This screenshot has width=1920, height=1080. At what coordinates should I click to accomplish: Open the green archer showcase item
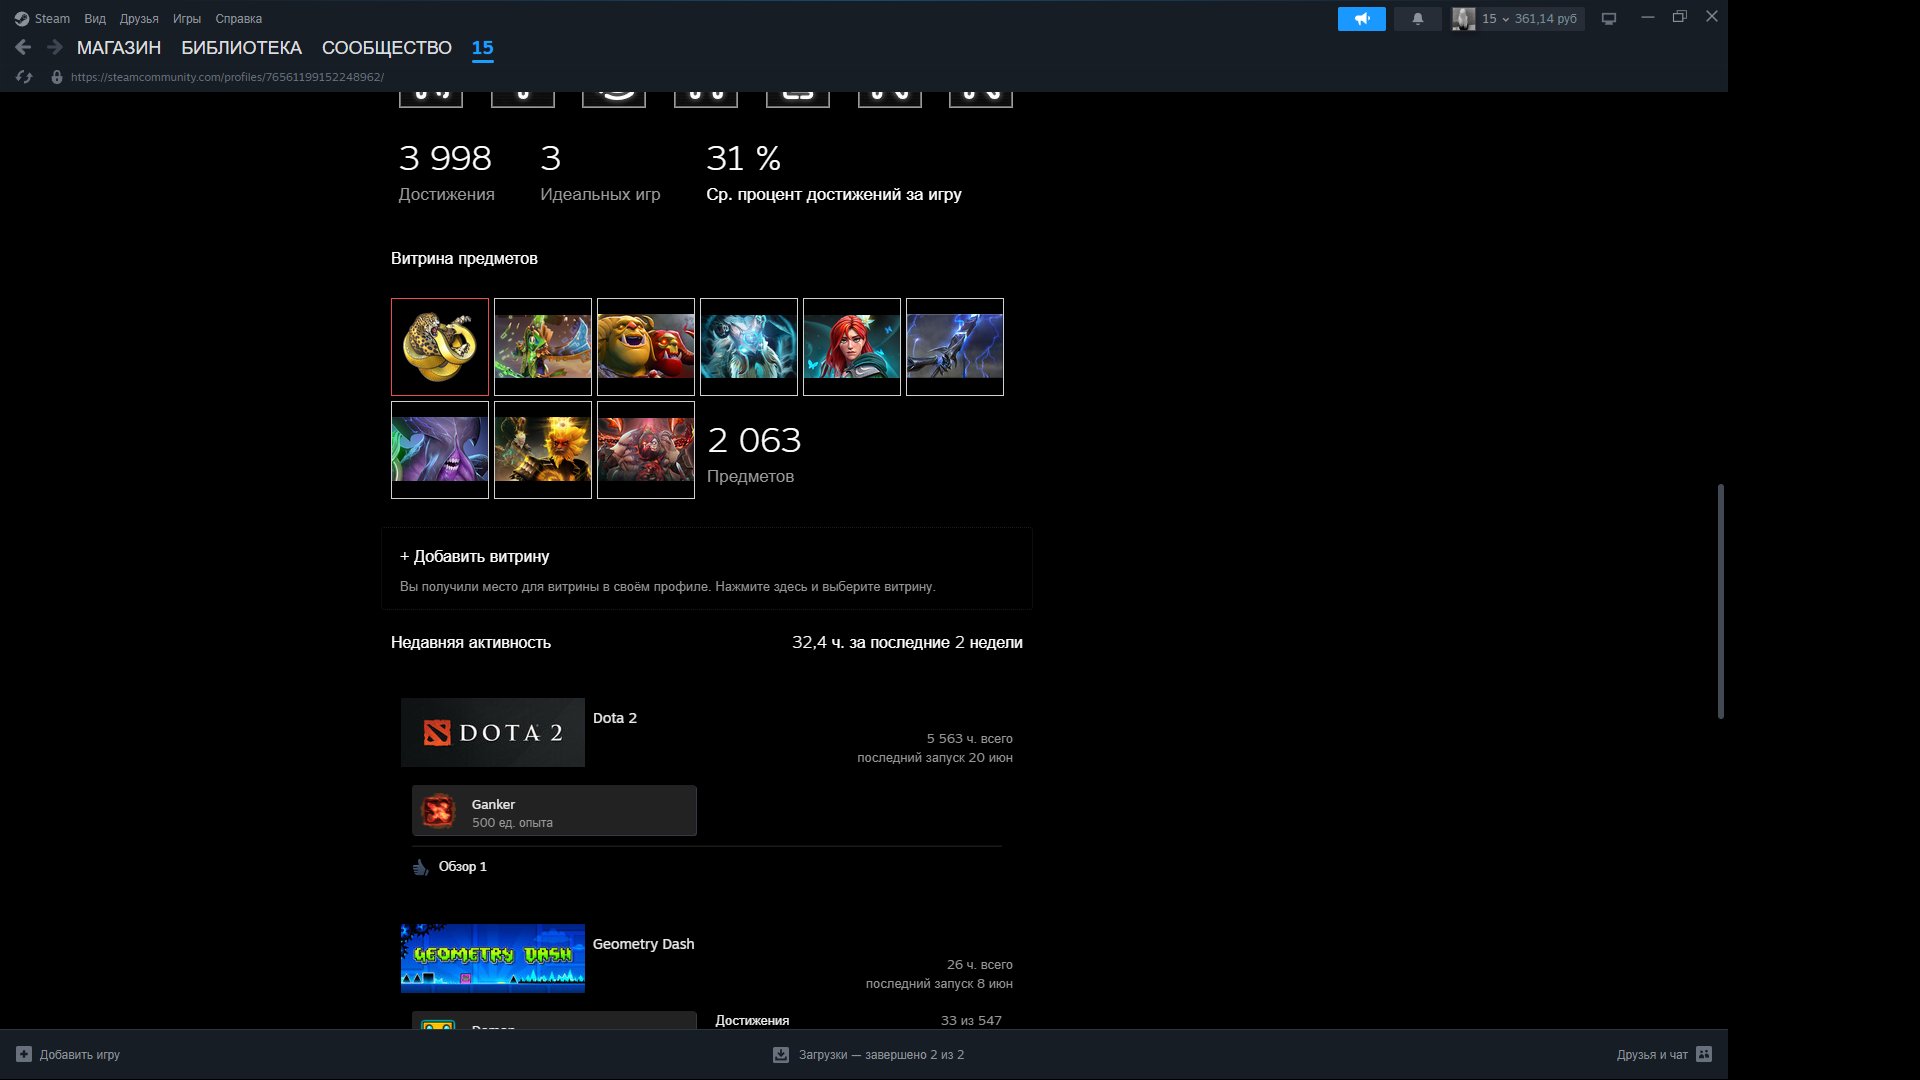pos(543,347)
